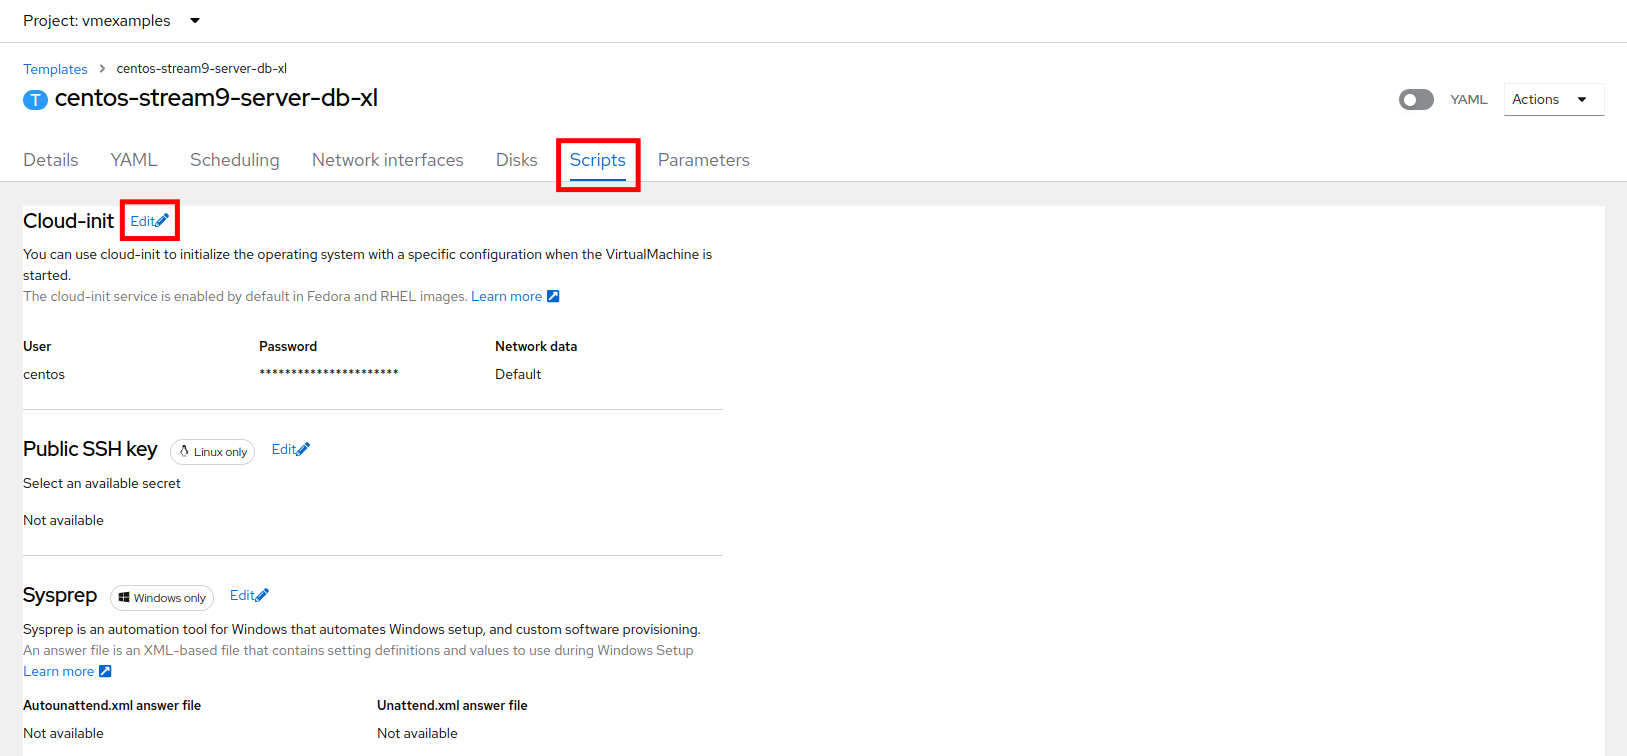The image size is (1627, 756).
Task: Click Select an available secret text
Action: 102,484
